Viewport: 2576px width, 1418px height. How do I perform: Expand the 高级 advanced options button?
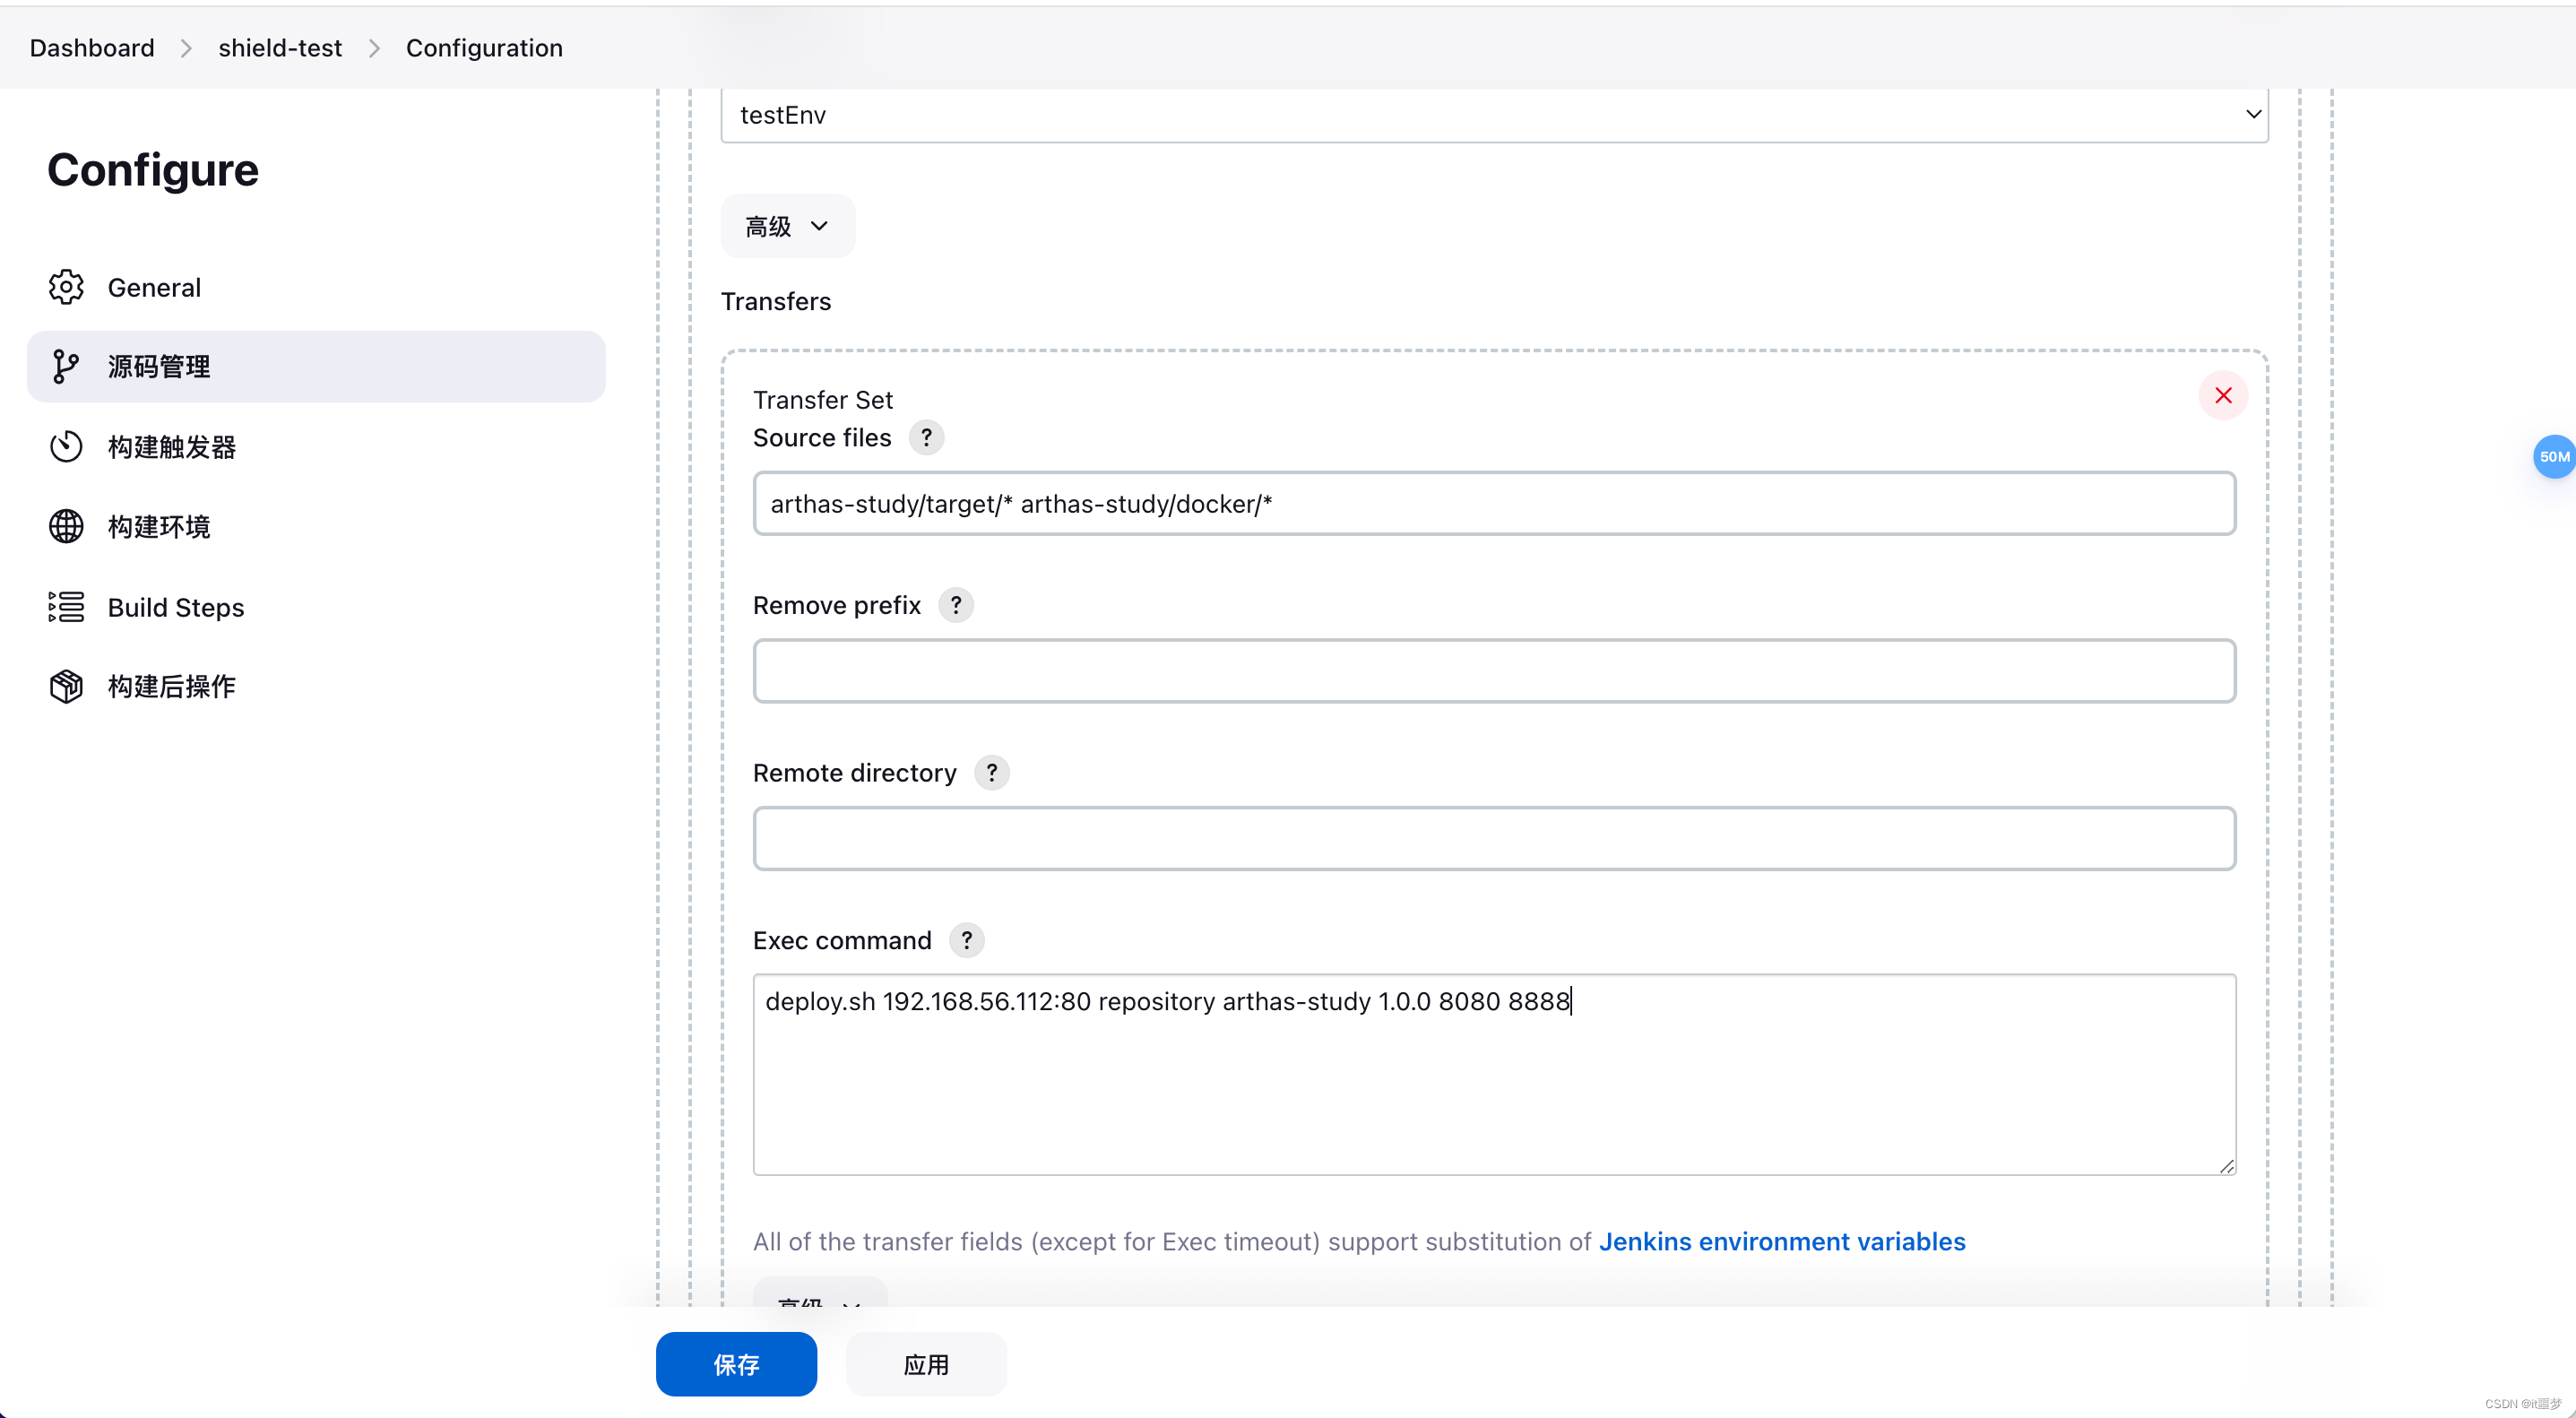[x=787, y=226]
